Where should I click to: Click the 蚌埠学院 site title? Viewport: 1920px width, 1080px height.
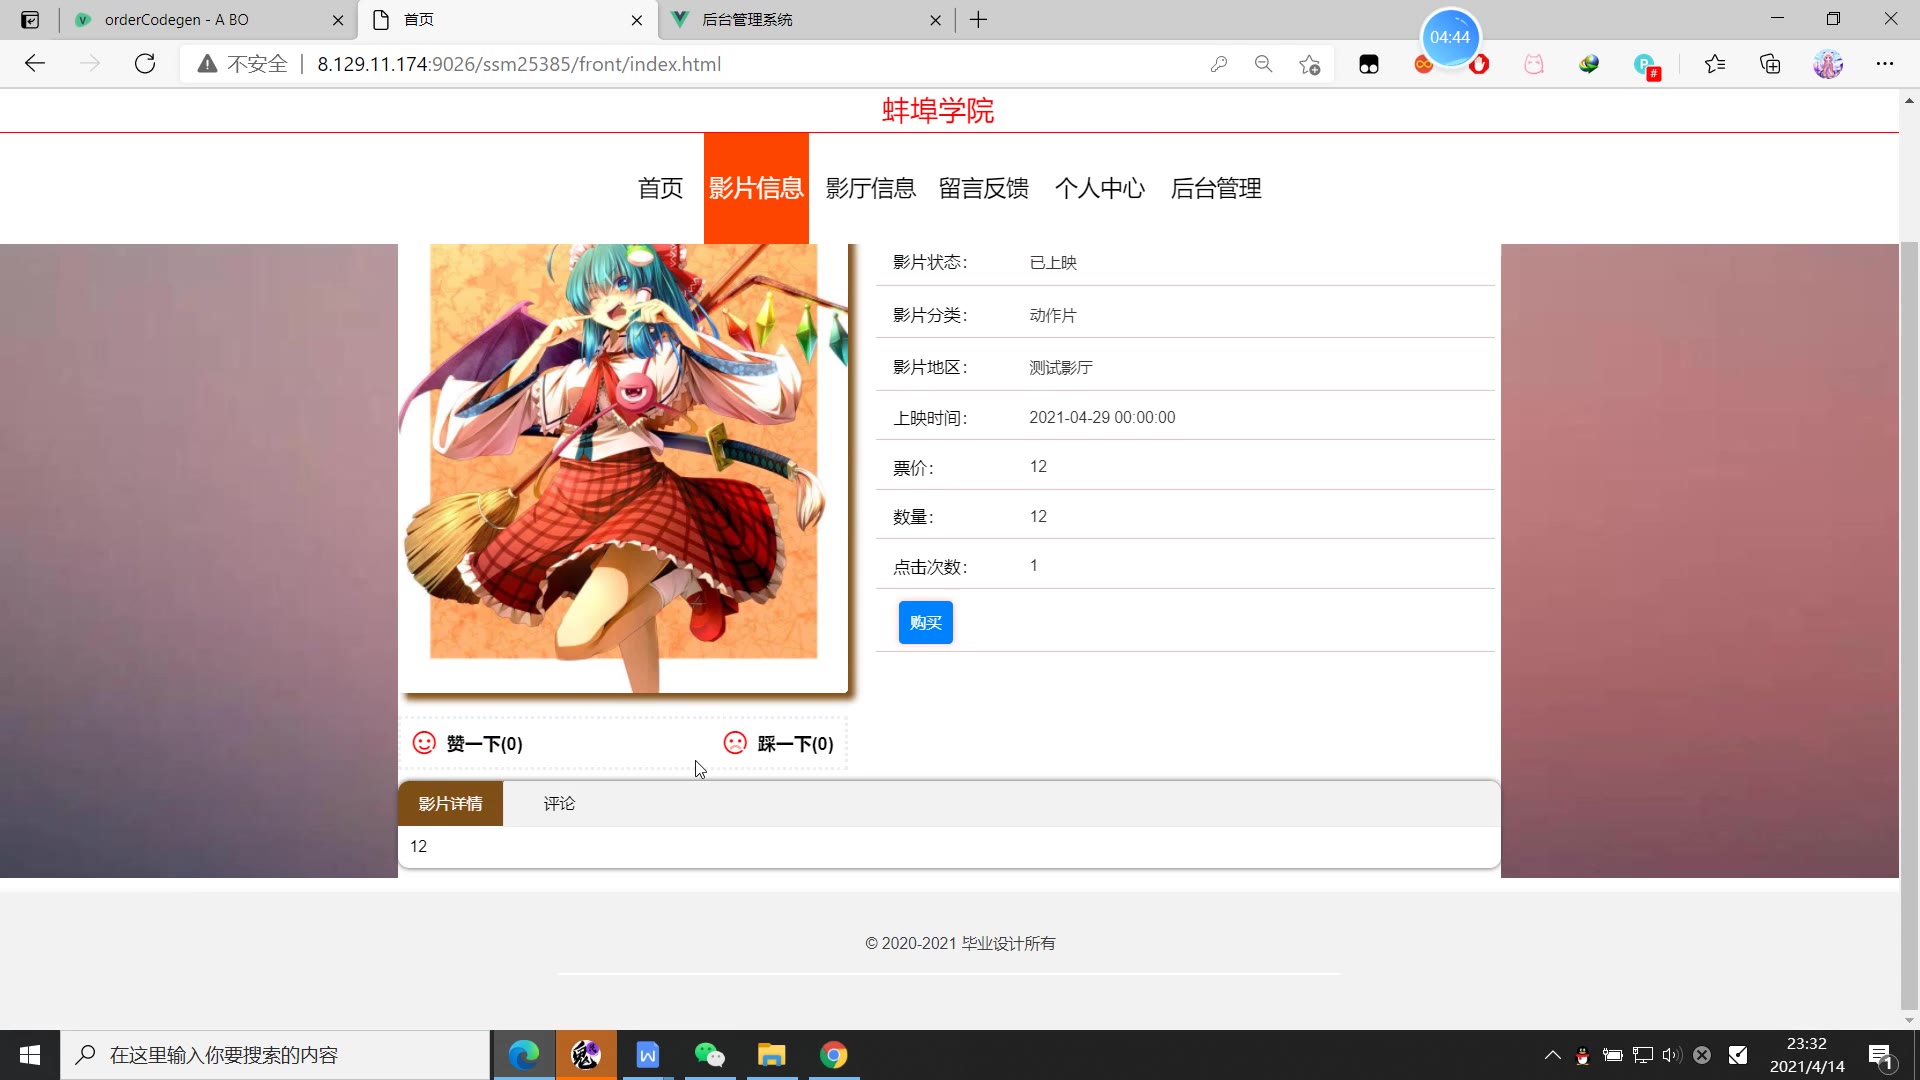tap(938, 110)
